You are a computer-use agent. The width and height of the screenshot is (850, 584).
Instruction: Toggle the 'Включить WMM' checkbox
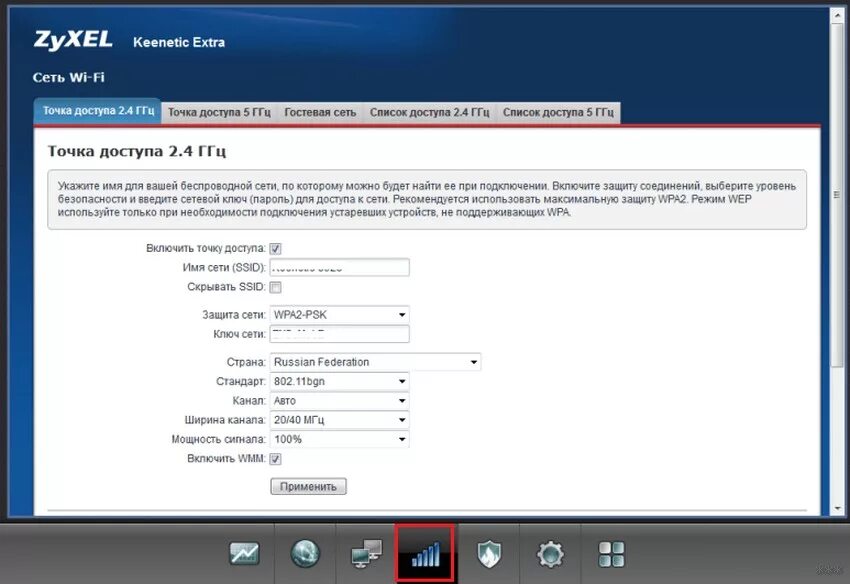pos(275,459)
